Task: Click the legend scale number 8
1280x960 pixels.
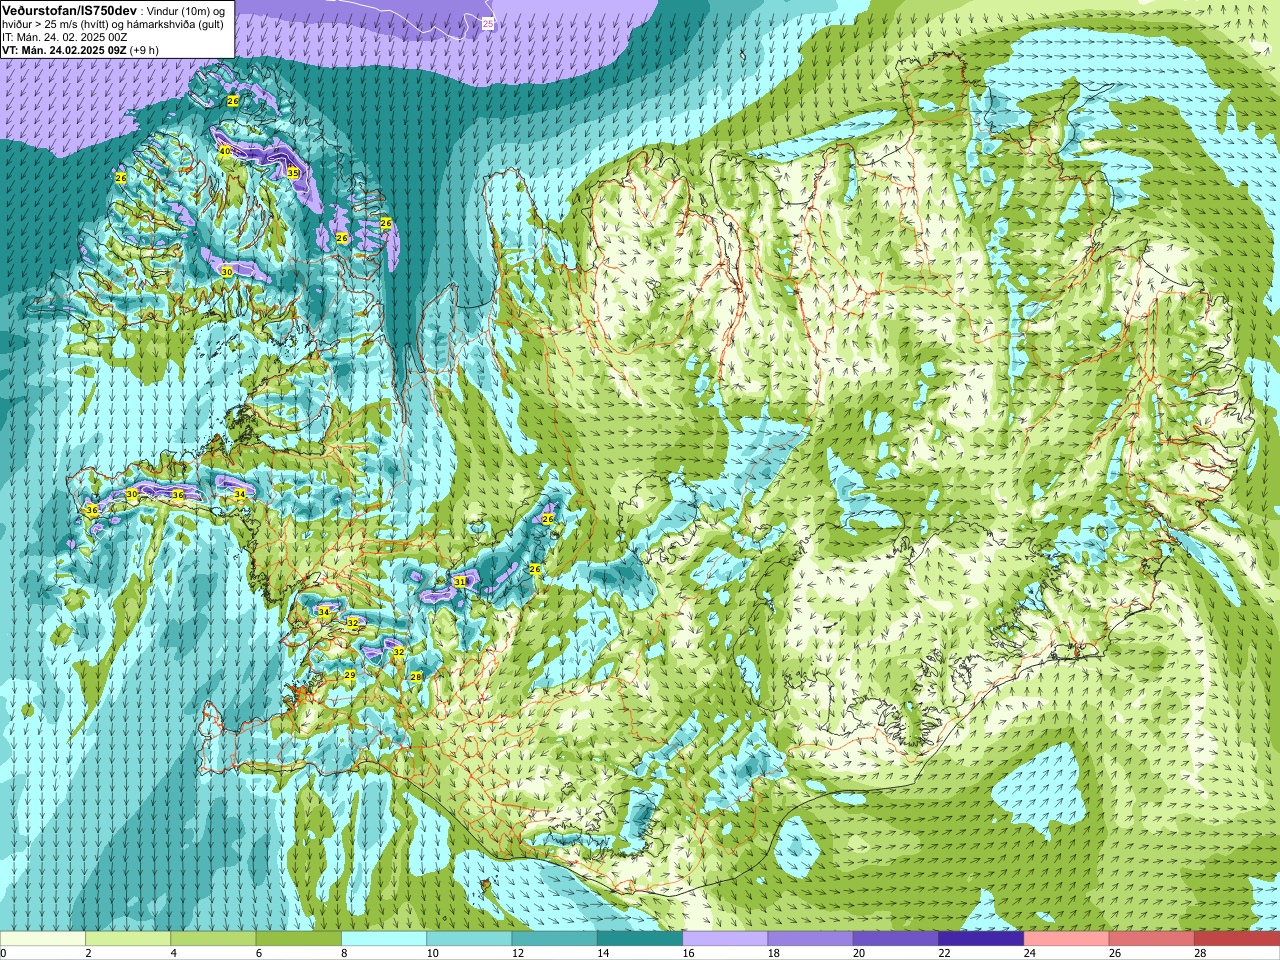Action: (x=344, y=953)
